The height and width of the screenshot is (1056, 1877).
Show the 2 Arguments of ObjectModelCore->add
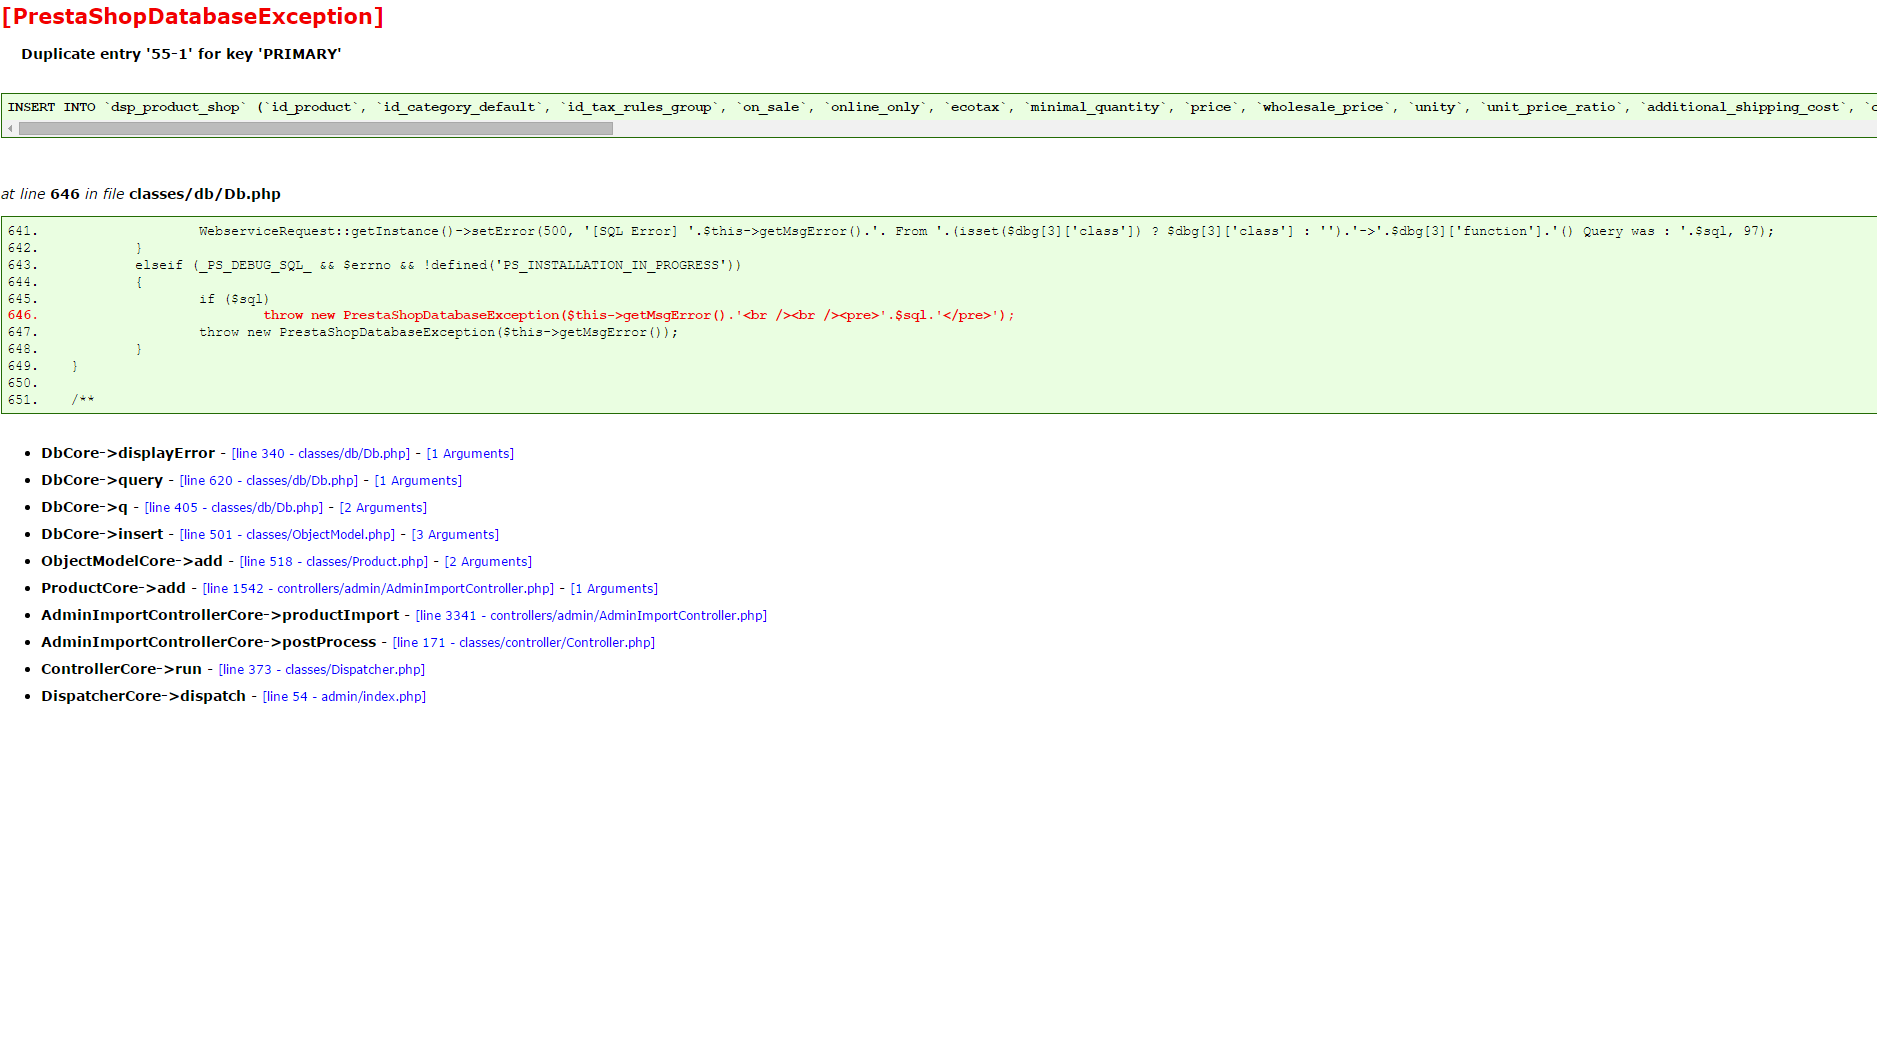[x=488, y=562]
